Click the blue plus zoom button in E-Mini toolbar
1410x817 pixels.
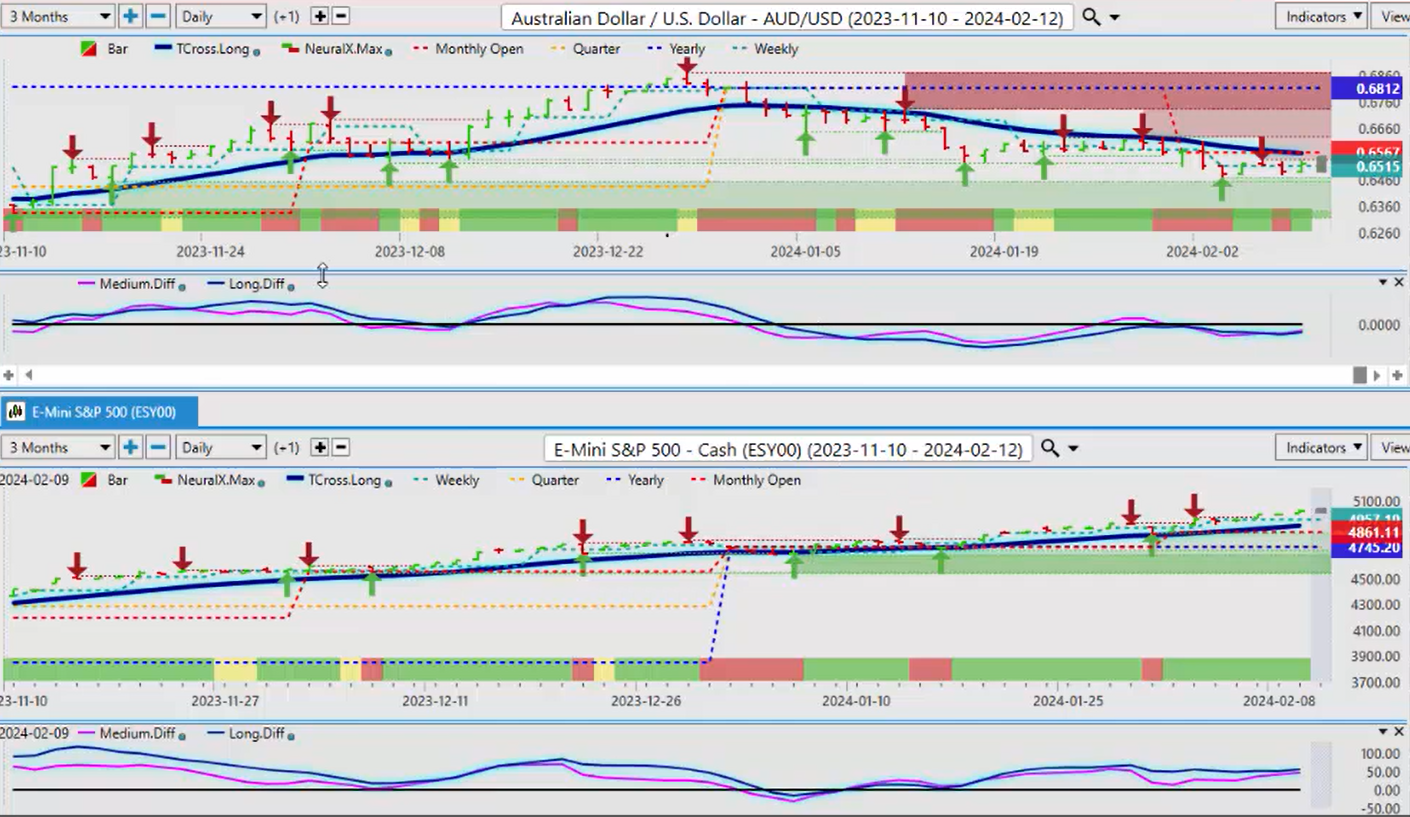(x=130, y=447)
